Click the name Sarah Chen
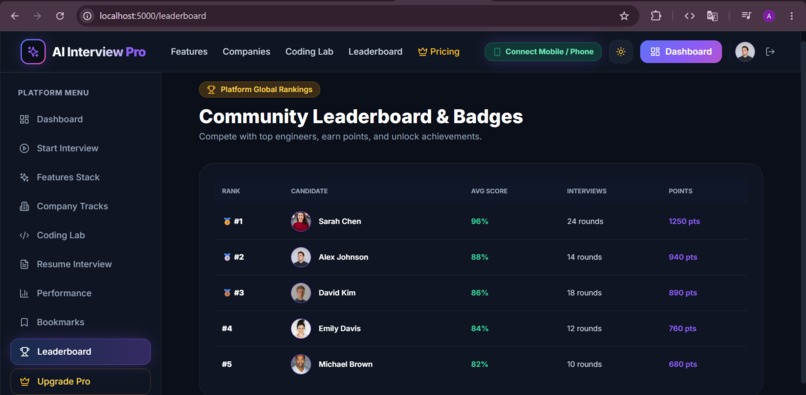The width and height of the screenshot is (806, 395). (x=340, y=221)
